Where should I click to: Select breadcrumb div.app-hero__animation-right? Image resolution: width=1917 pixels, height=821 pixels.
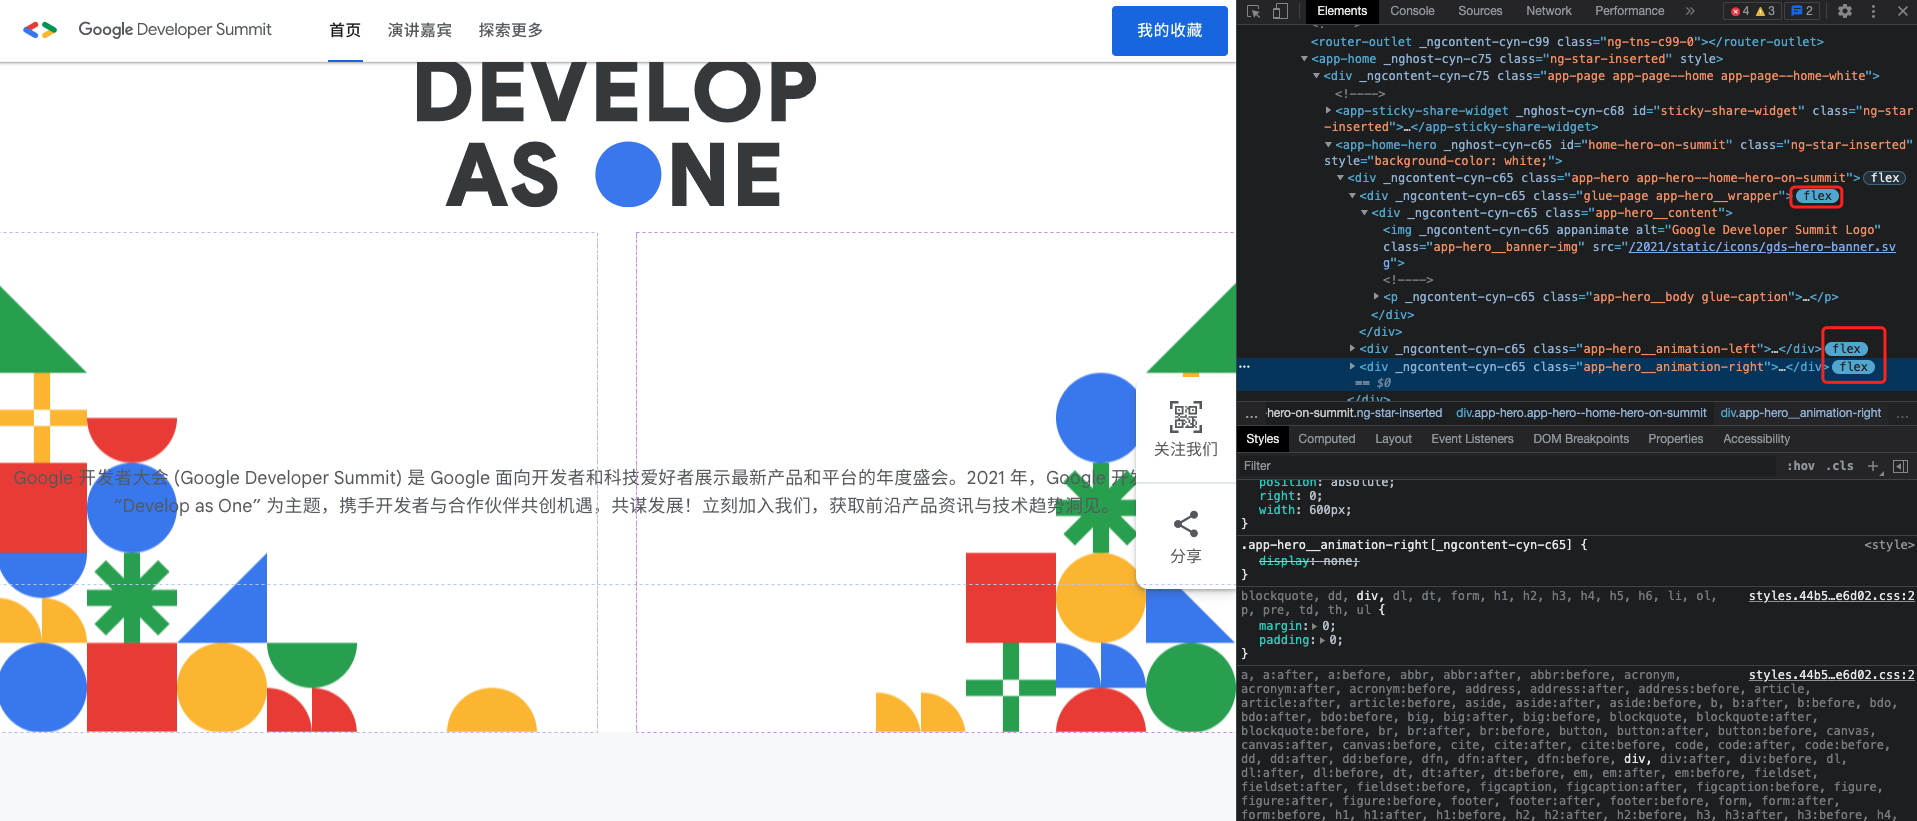click(1801, 413)
